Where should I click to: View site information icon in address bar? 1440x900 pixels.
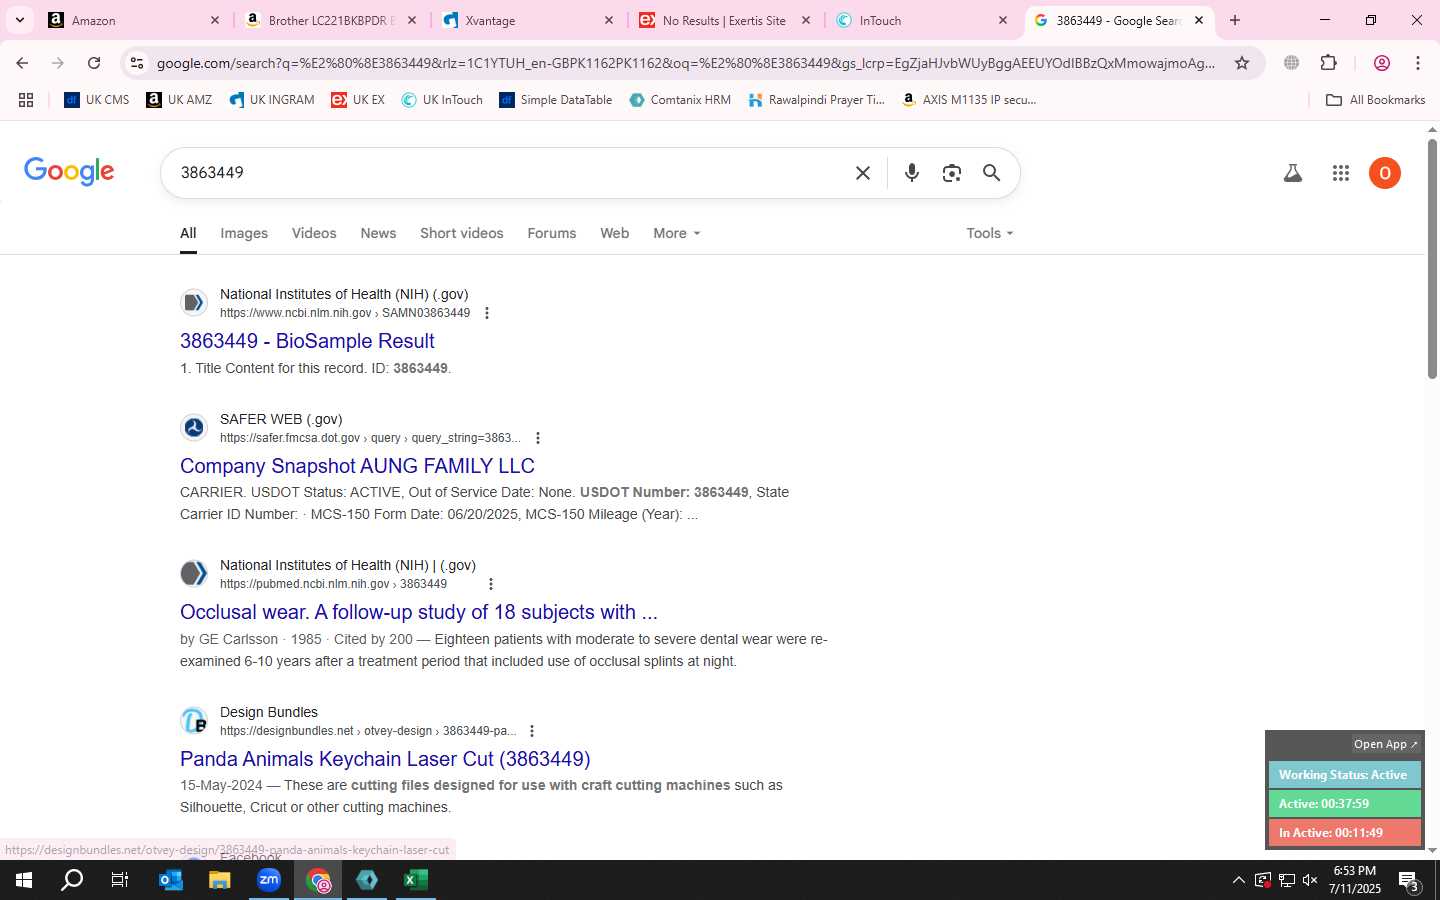(137, 63)
